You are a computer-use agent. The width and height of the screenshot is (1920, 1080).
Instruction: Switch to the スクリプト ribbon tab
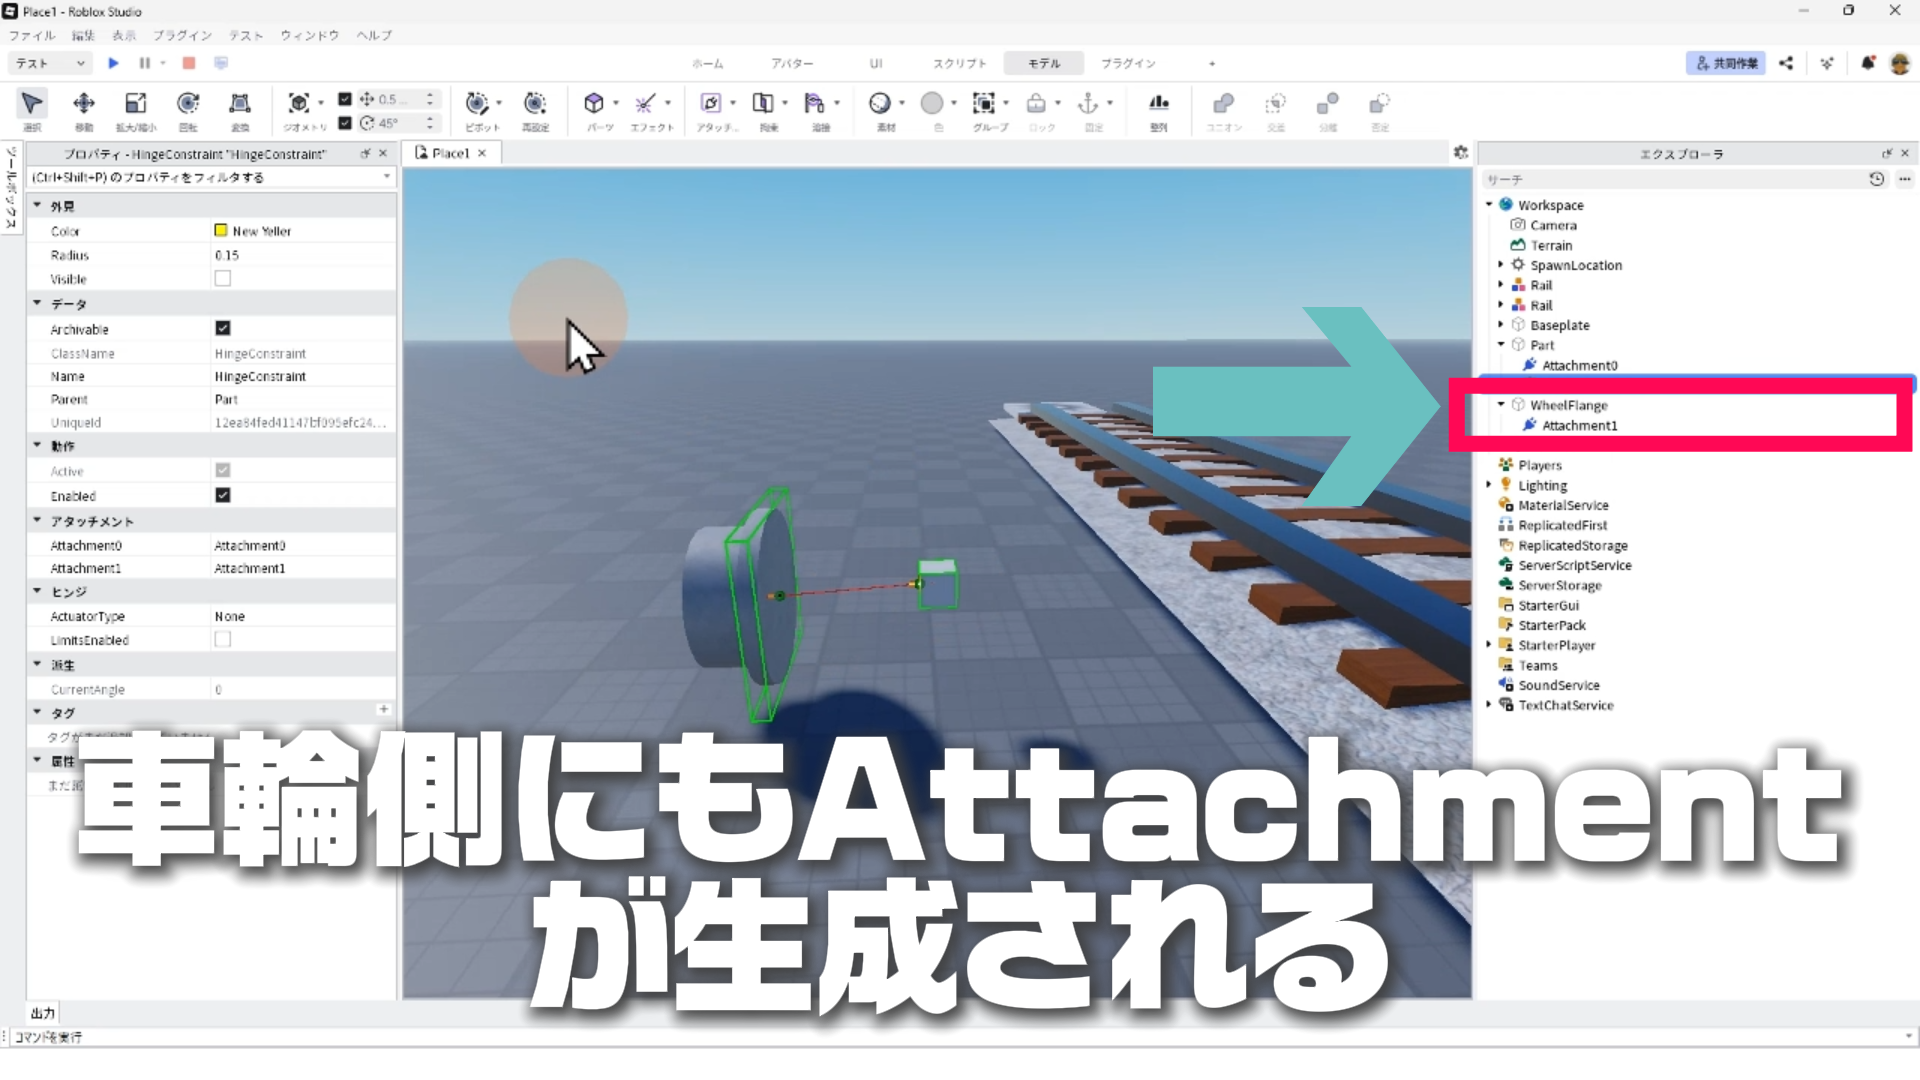[959, 63]
